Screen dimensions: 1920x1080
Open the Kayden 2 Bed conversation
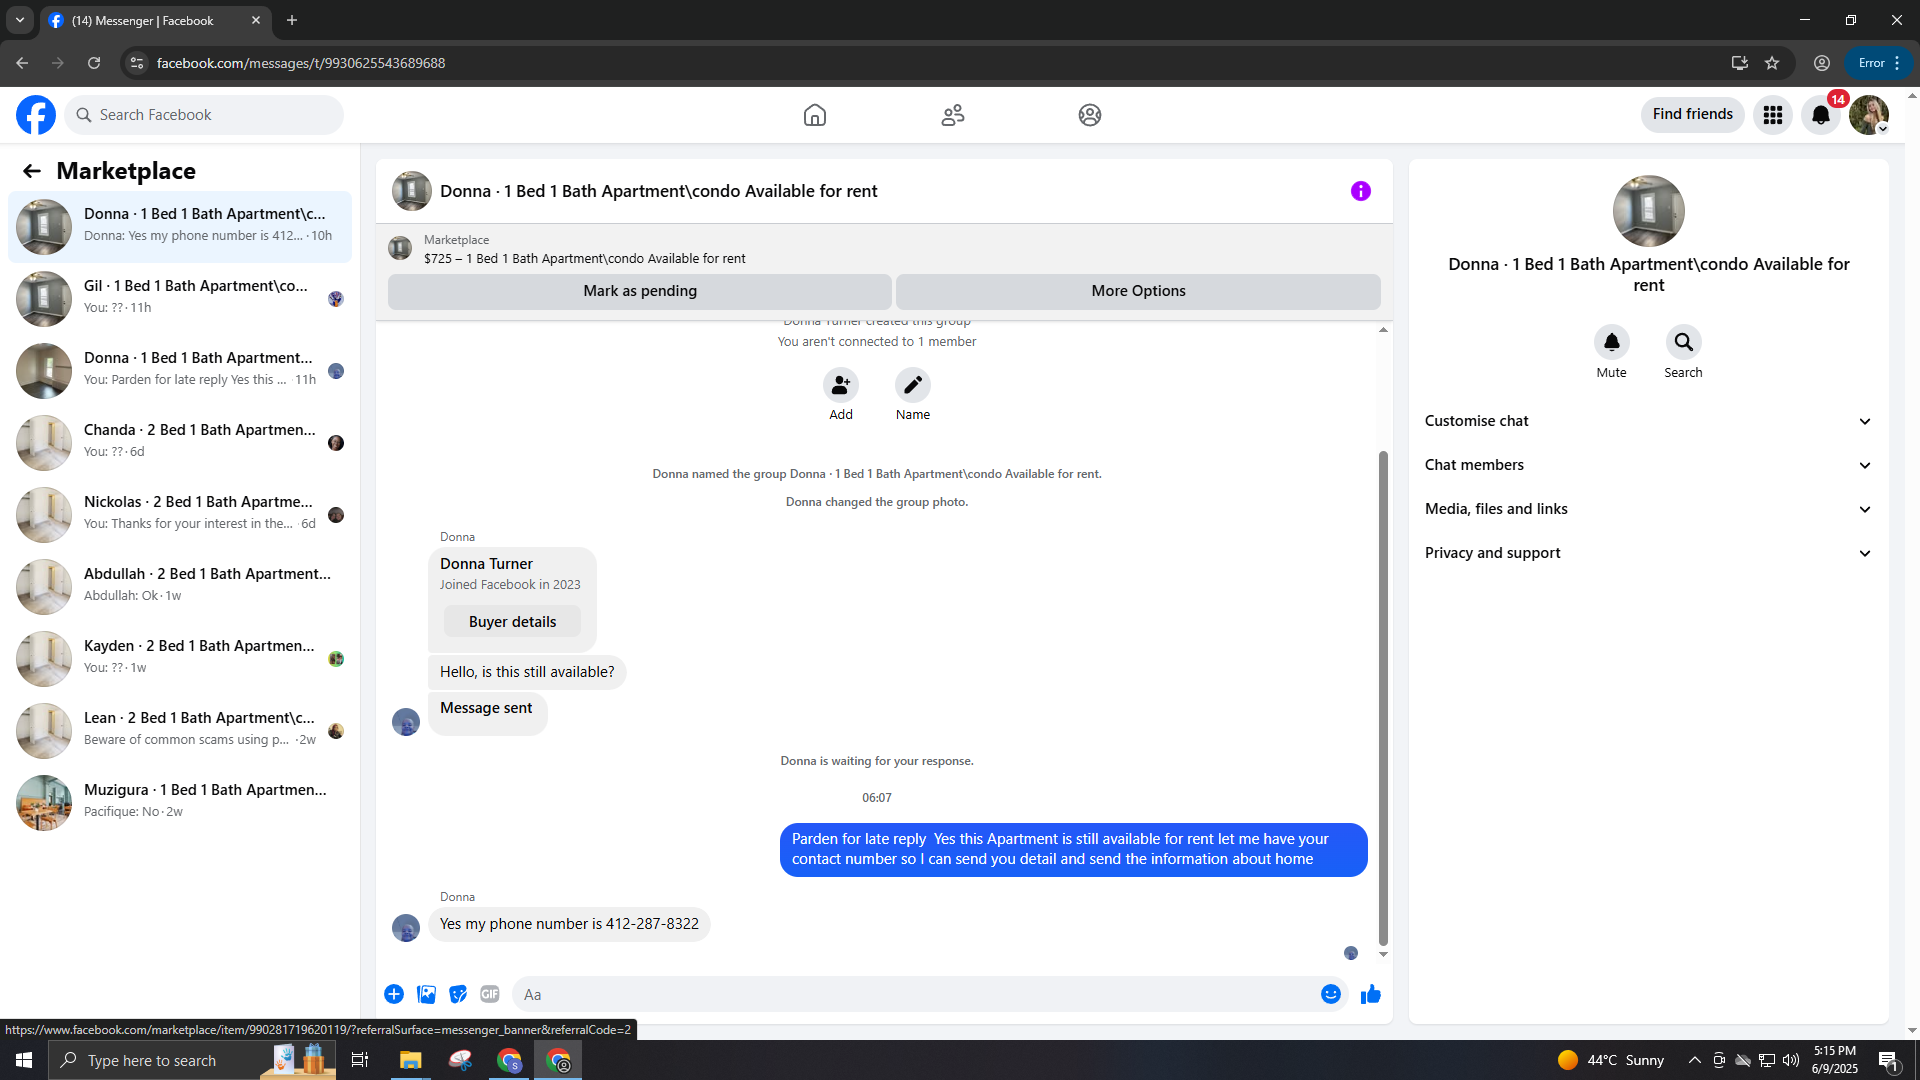coord(180,659)
